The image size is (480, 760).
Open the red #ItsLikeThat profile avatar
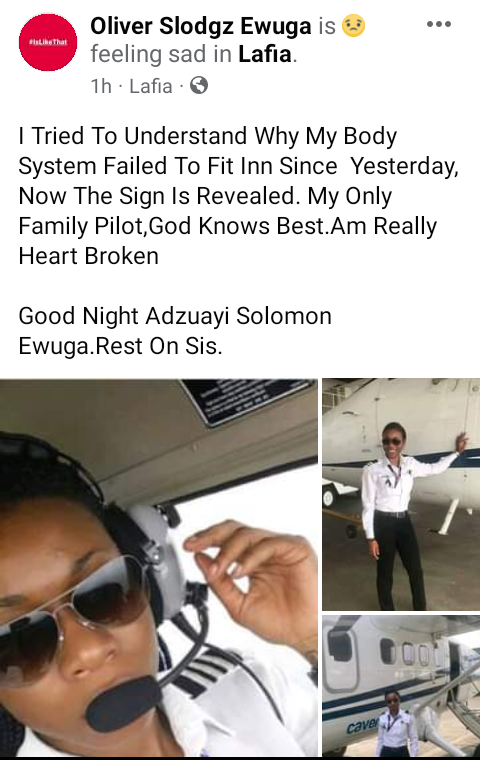click(48, 42)
